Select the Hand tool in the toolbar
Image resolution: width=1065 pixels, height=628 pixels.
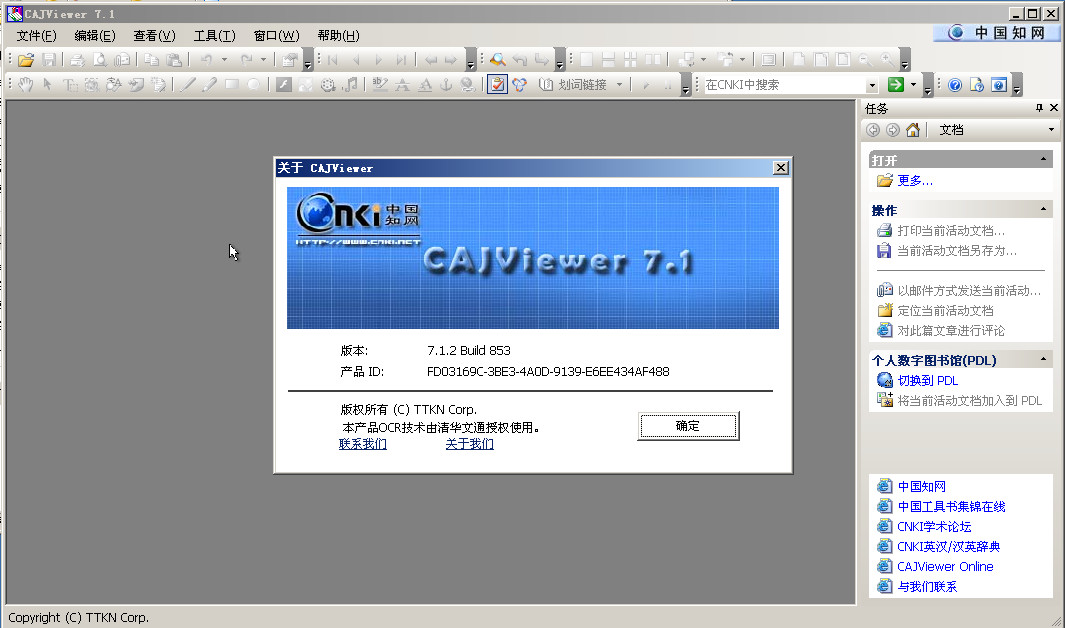[25, 84]
